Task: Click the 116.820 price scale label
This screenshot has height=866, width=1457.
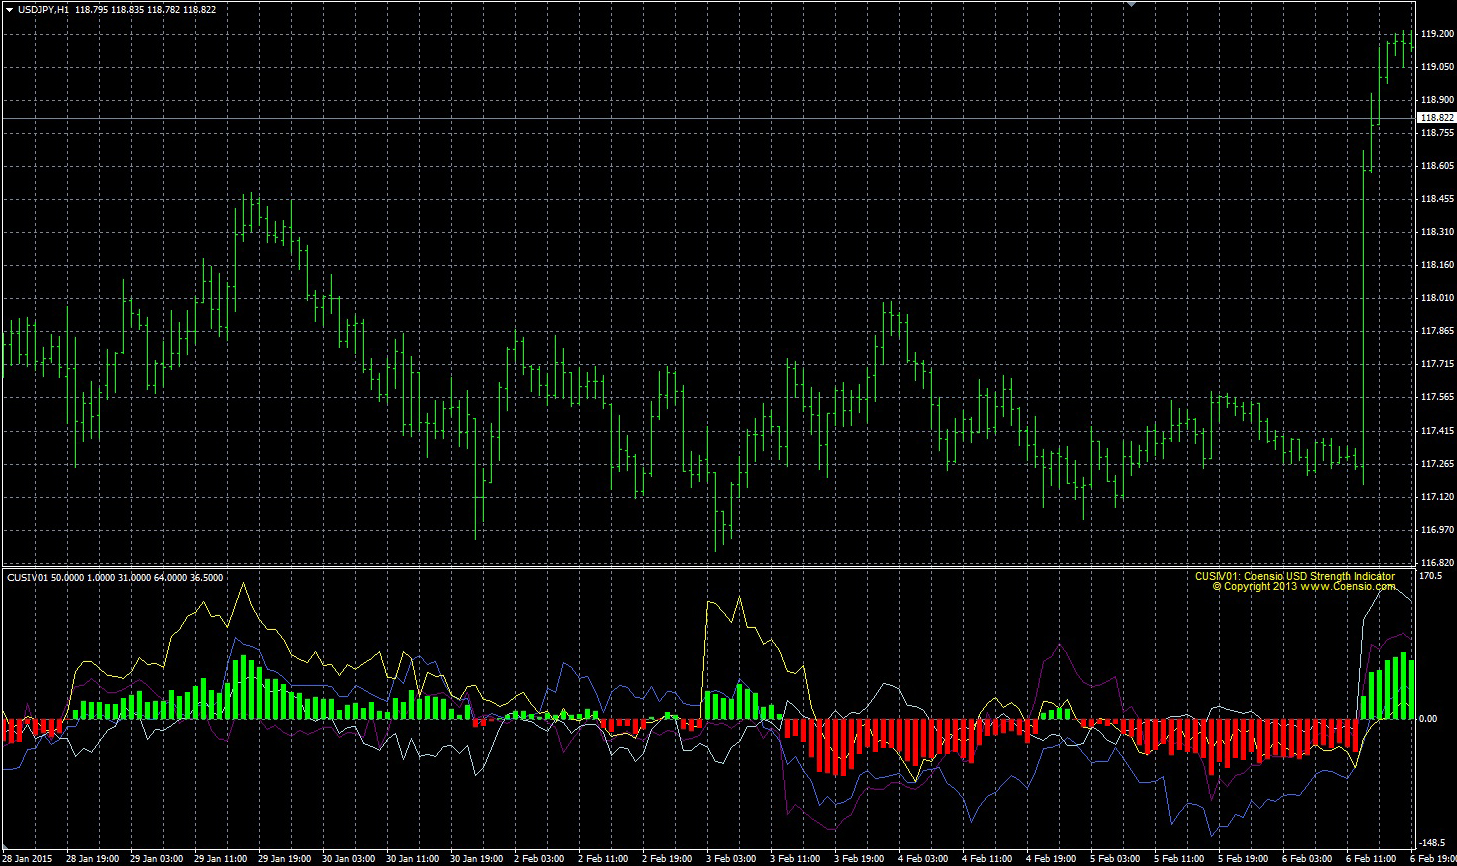Action: (x=1437, y=563)
